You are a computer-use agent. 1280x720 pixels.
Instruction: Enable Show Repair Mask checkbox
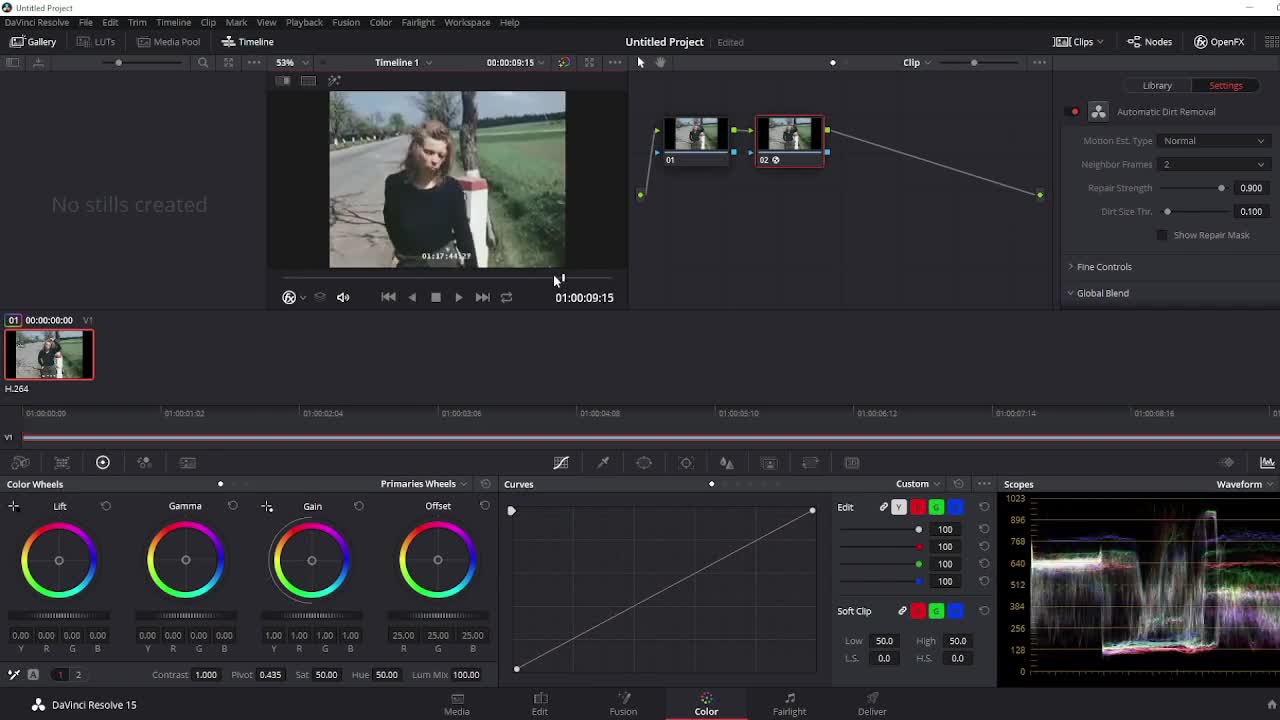point(1162,235)
